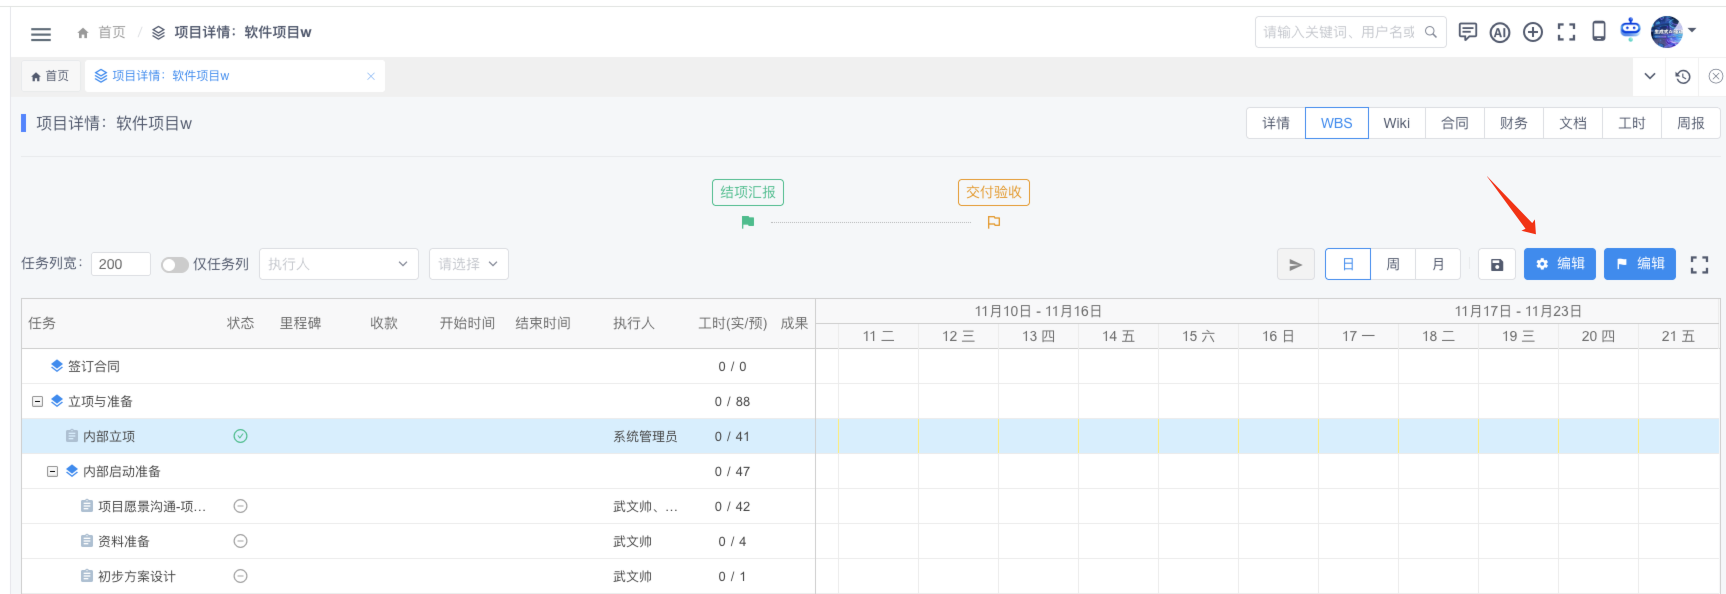The height and width of the screenshot is (594, 1726).
Task: Toggle the 仅任务列 switch
Action: coord(175,265)
